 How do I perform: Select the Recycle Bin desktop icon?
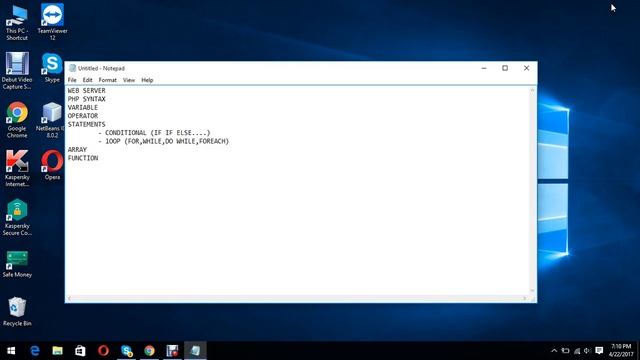click(17, 312)
